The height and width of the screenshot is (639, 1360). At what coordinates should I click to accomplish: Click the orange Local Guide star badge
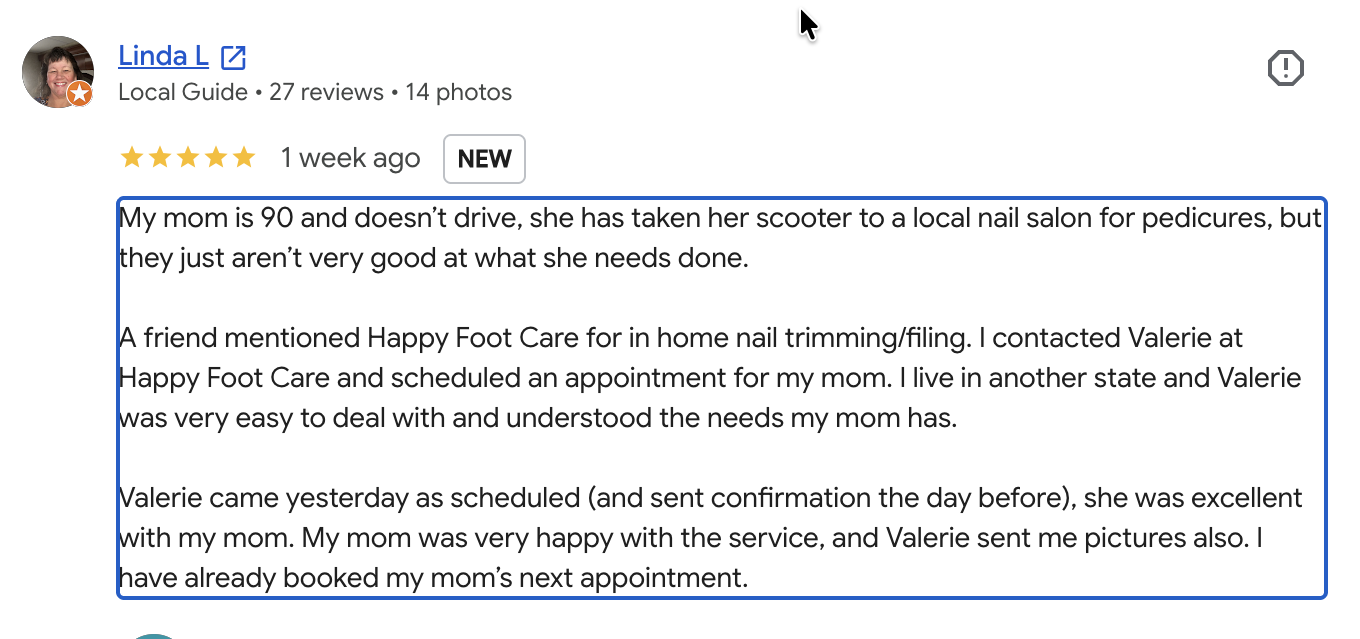[x=80, y=94]
